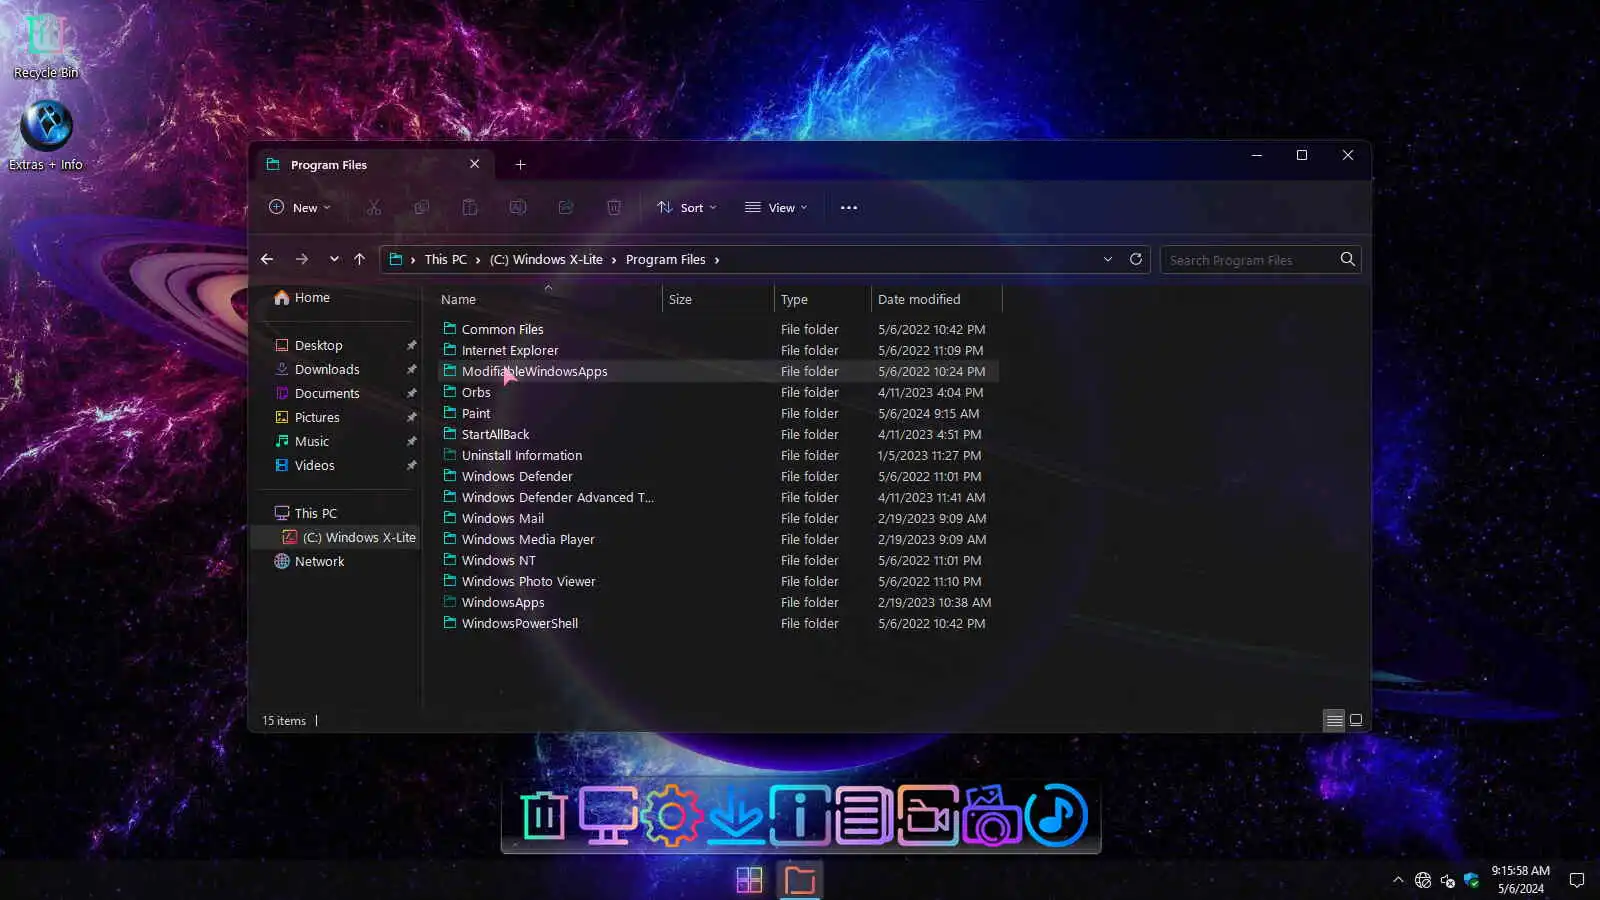Expand the chevron after Program Files in the breadcrumb

(717, 260)
